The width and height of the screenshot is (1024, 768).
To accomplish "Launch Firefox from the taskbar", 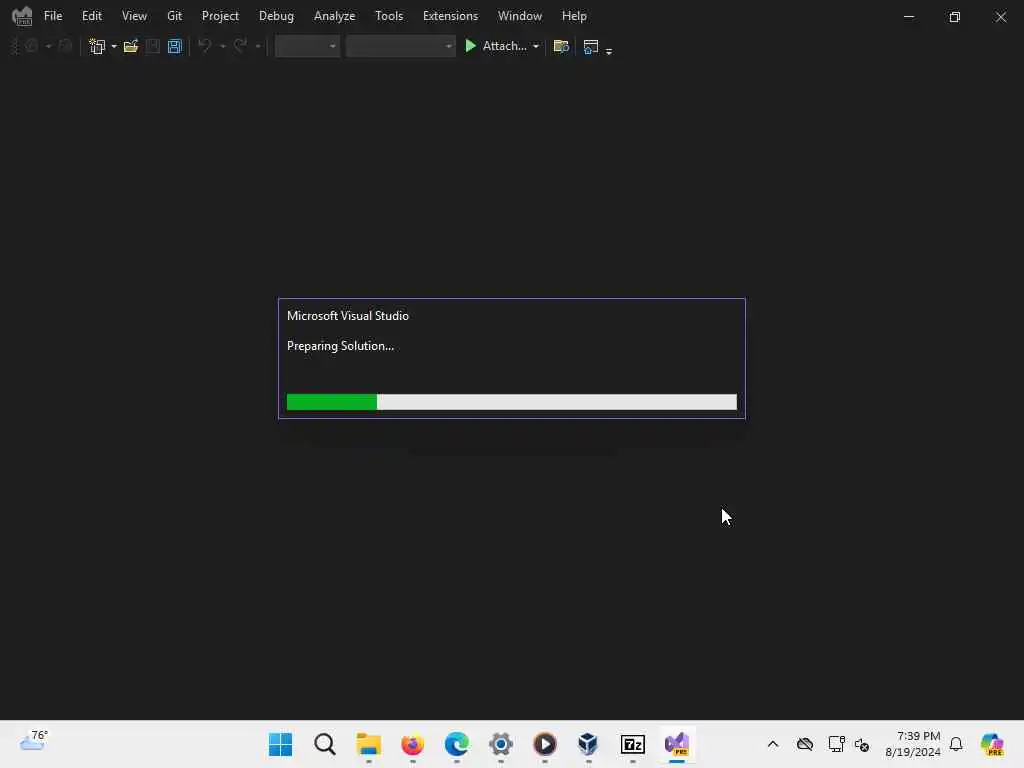I will (412, 744).
